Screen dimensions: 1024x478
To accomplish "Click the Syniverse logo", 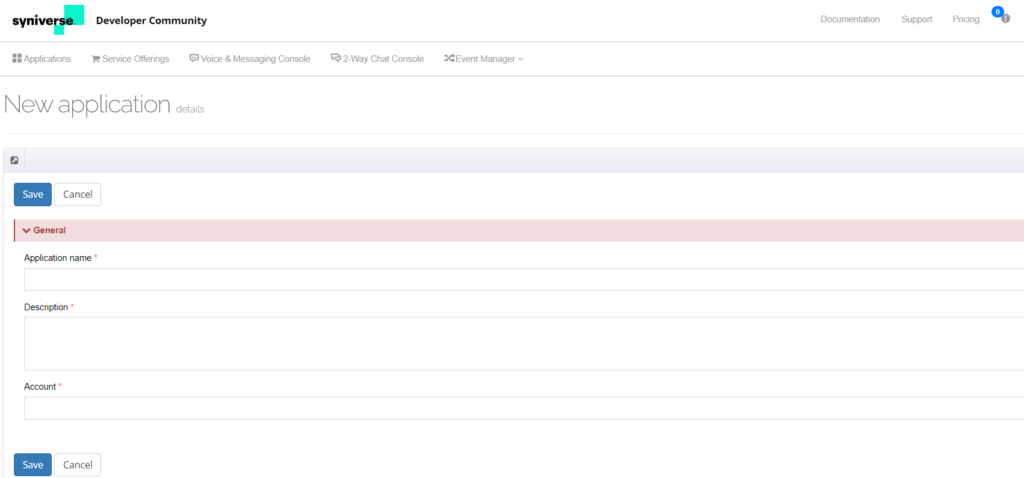I will click(x=48, y=20).
